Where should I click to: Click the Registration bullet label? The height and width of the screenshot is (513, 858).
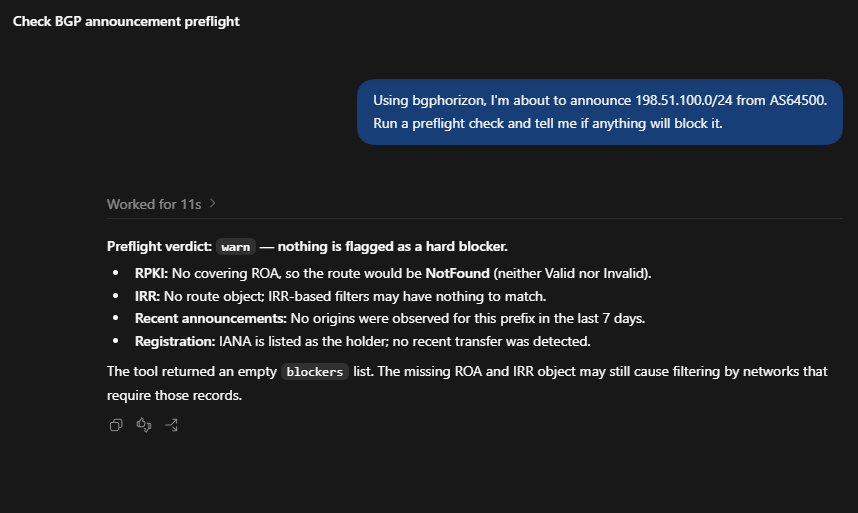tap(175, 341)
